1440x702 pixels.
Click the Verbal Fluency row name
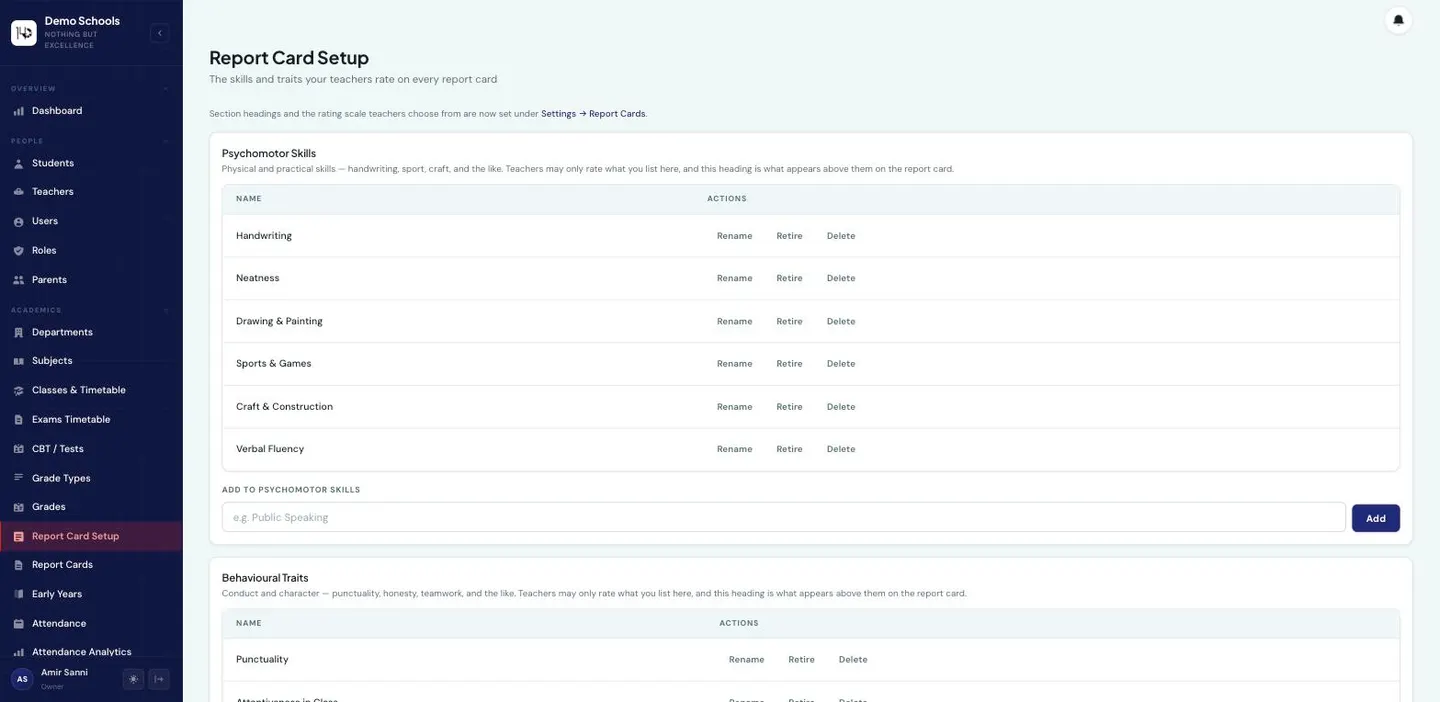(x=270, y=449)
